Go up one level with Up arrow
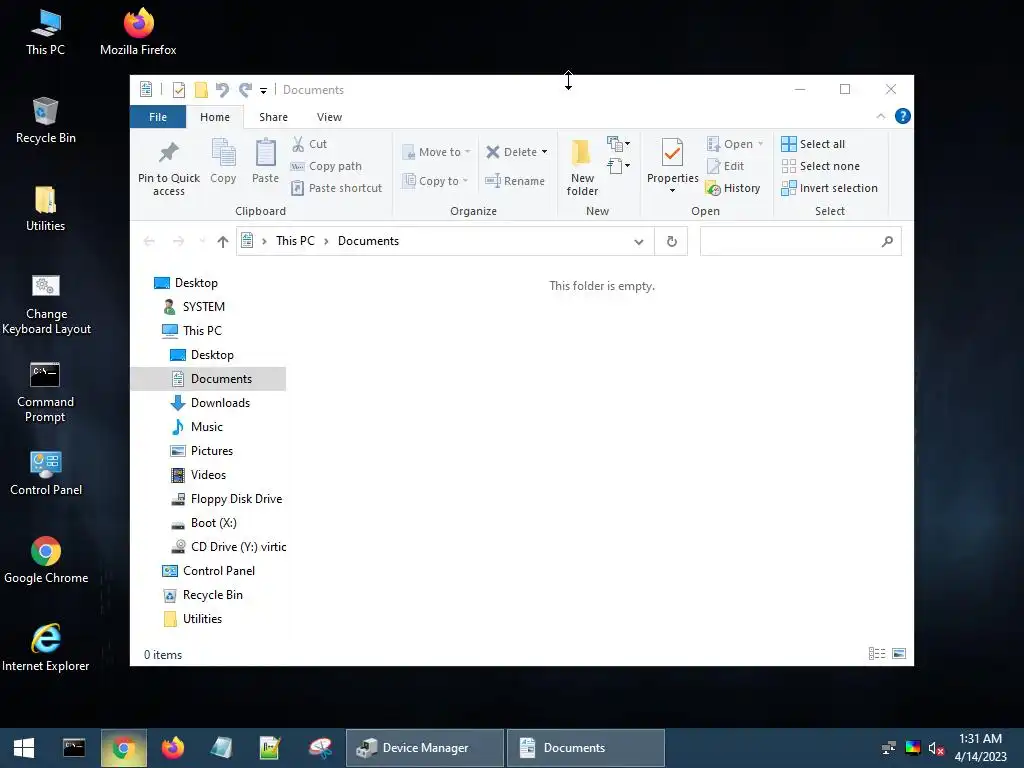This screenshot has width=1024, height=768. tap(223, 242)
